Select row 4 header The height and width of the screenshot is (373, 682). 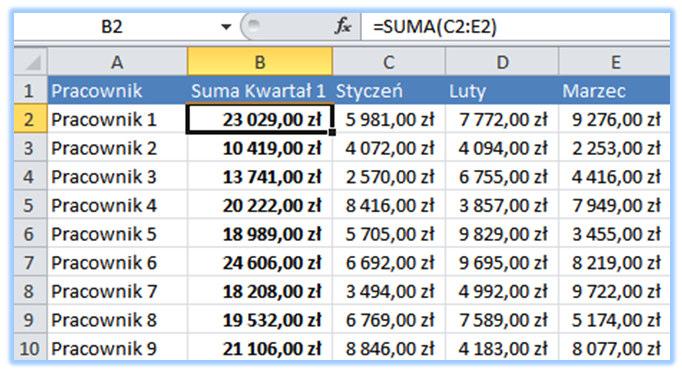click(x=31, y=176)
